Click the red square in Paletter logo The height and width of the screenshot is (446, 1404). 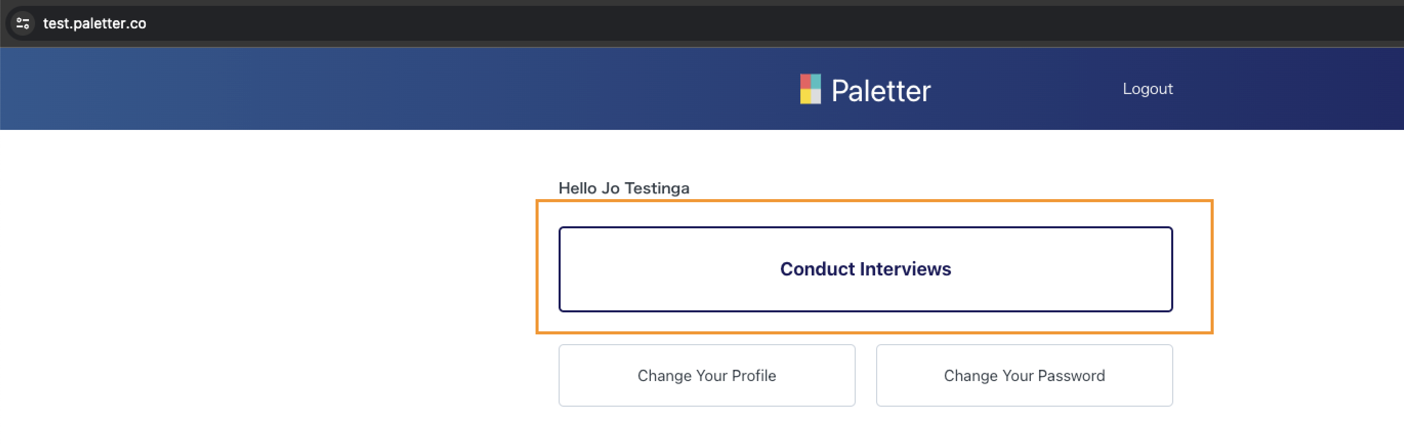(805, 81)
